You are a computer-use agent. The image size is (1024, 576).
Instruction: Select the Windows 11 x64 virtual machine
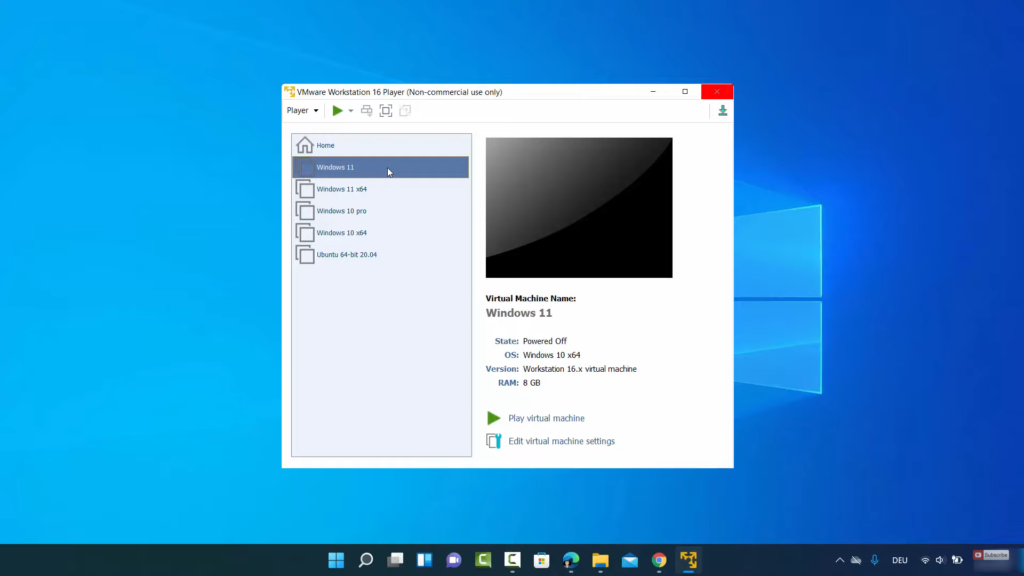click(x=341, y=189)
